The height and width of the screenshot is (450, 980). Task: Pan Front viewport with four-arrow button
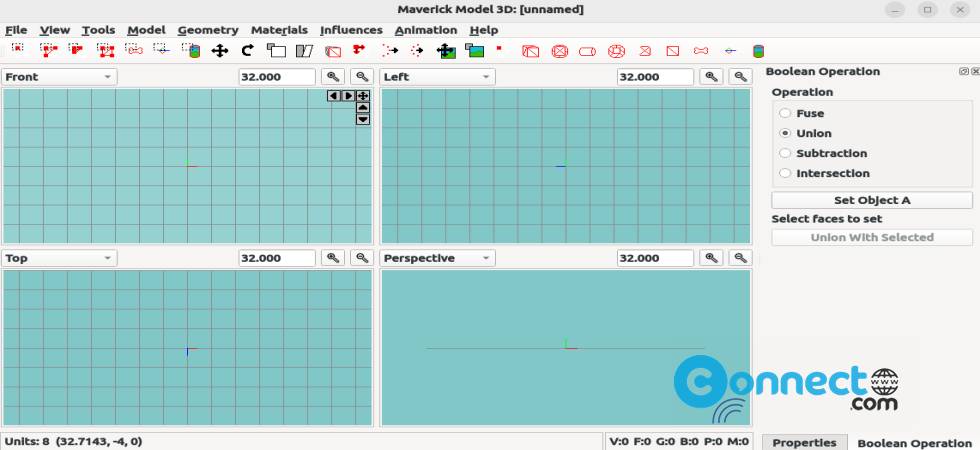363,96
